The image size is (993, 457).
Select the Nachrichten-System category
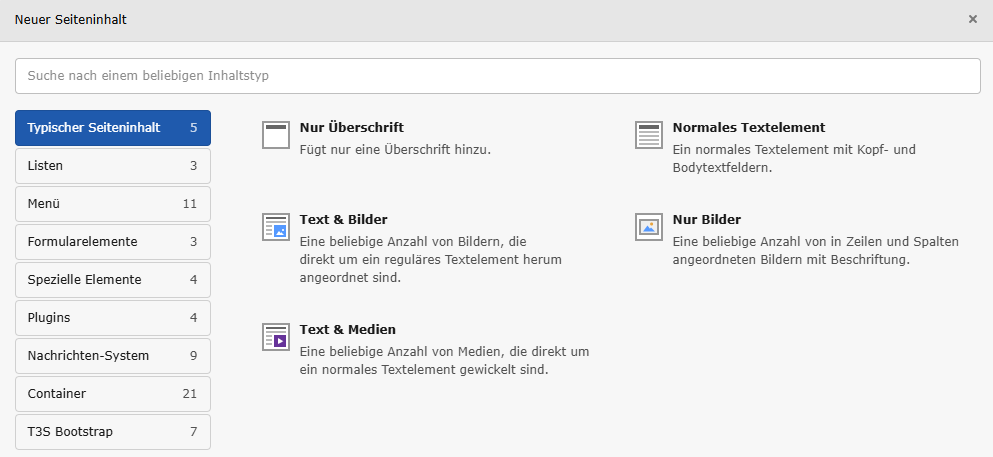[113, 356]
